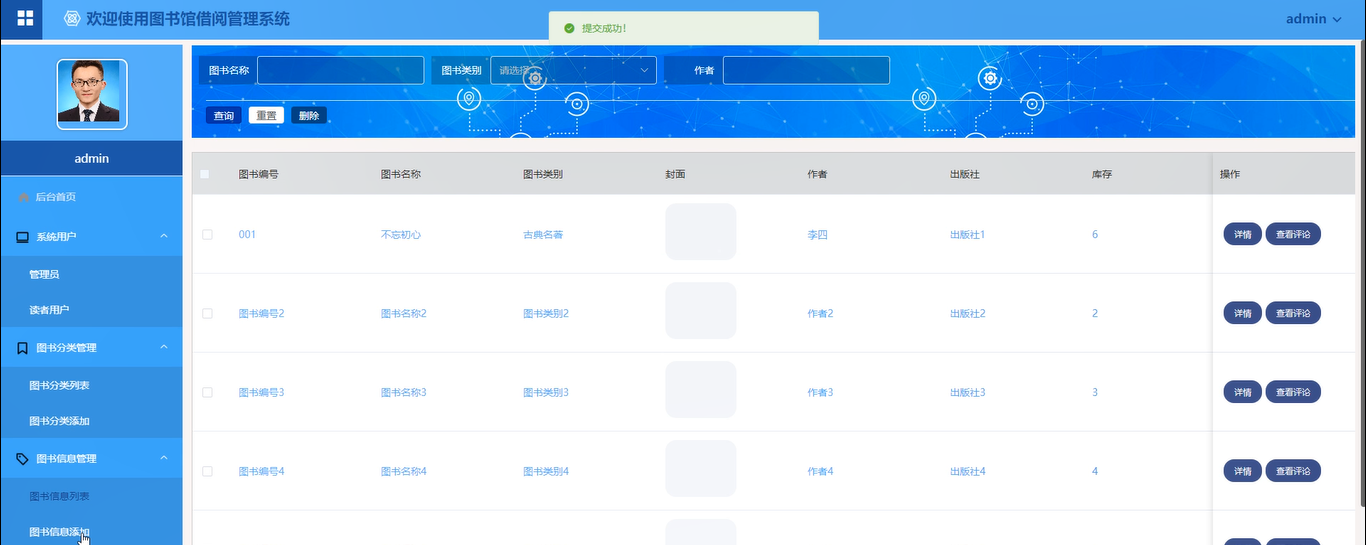This screenshot has height=545, width=1366.
Task: Click the admin avatar photo
Action: [x=92, y=94]
